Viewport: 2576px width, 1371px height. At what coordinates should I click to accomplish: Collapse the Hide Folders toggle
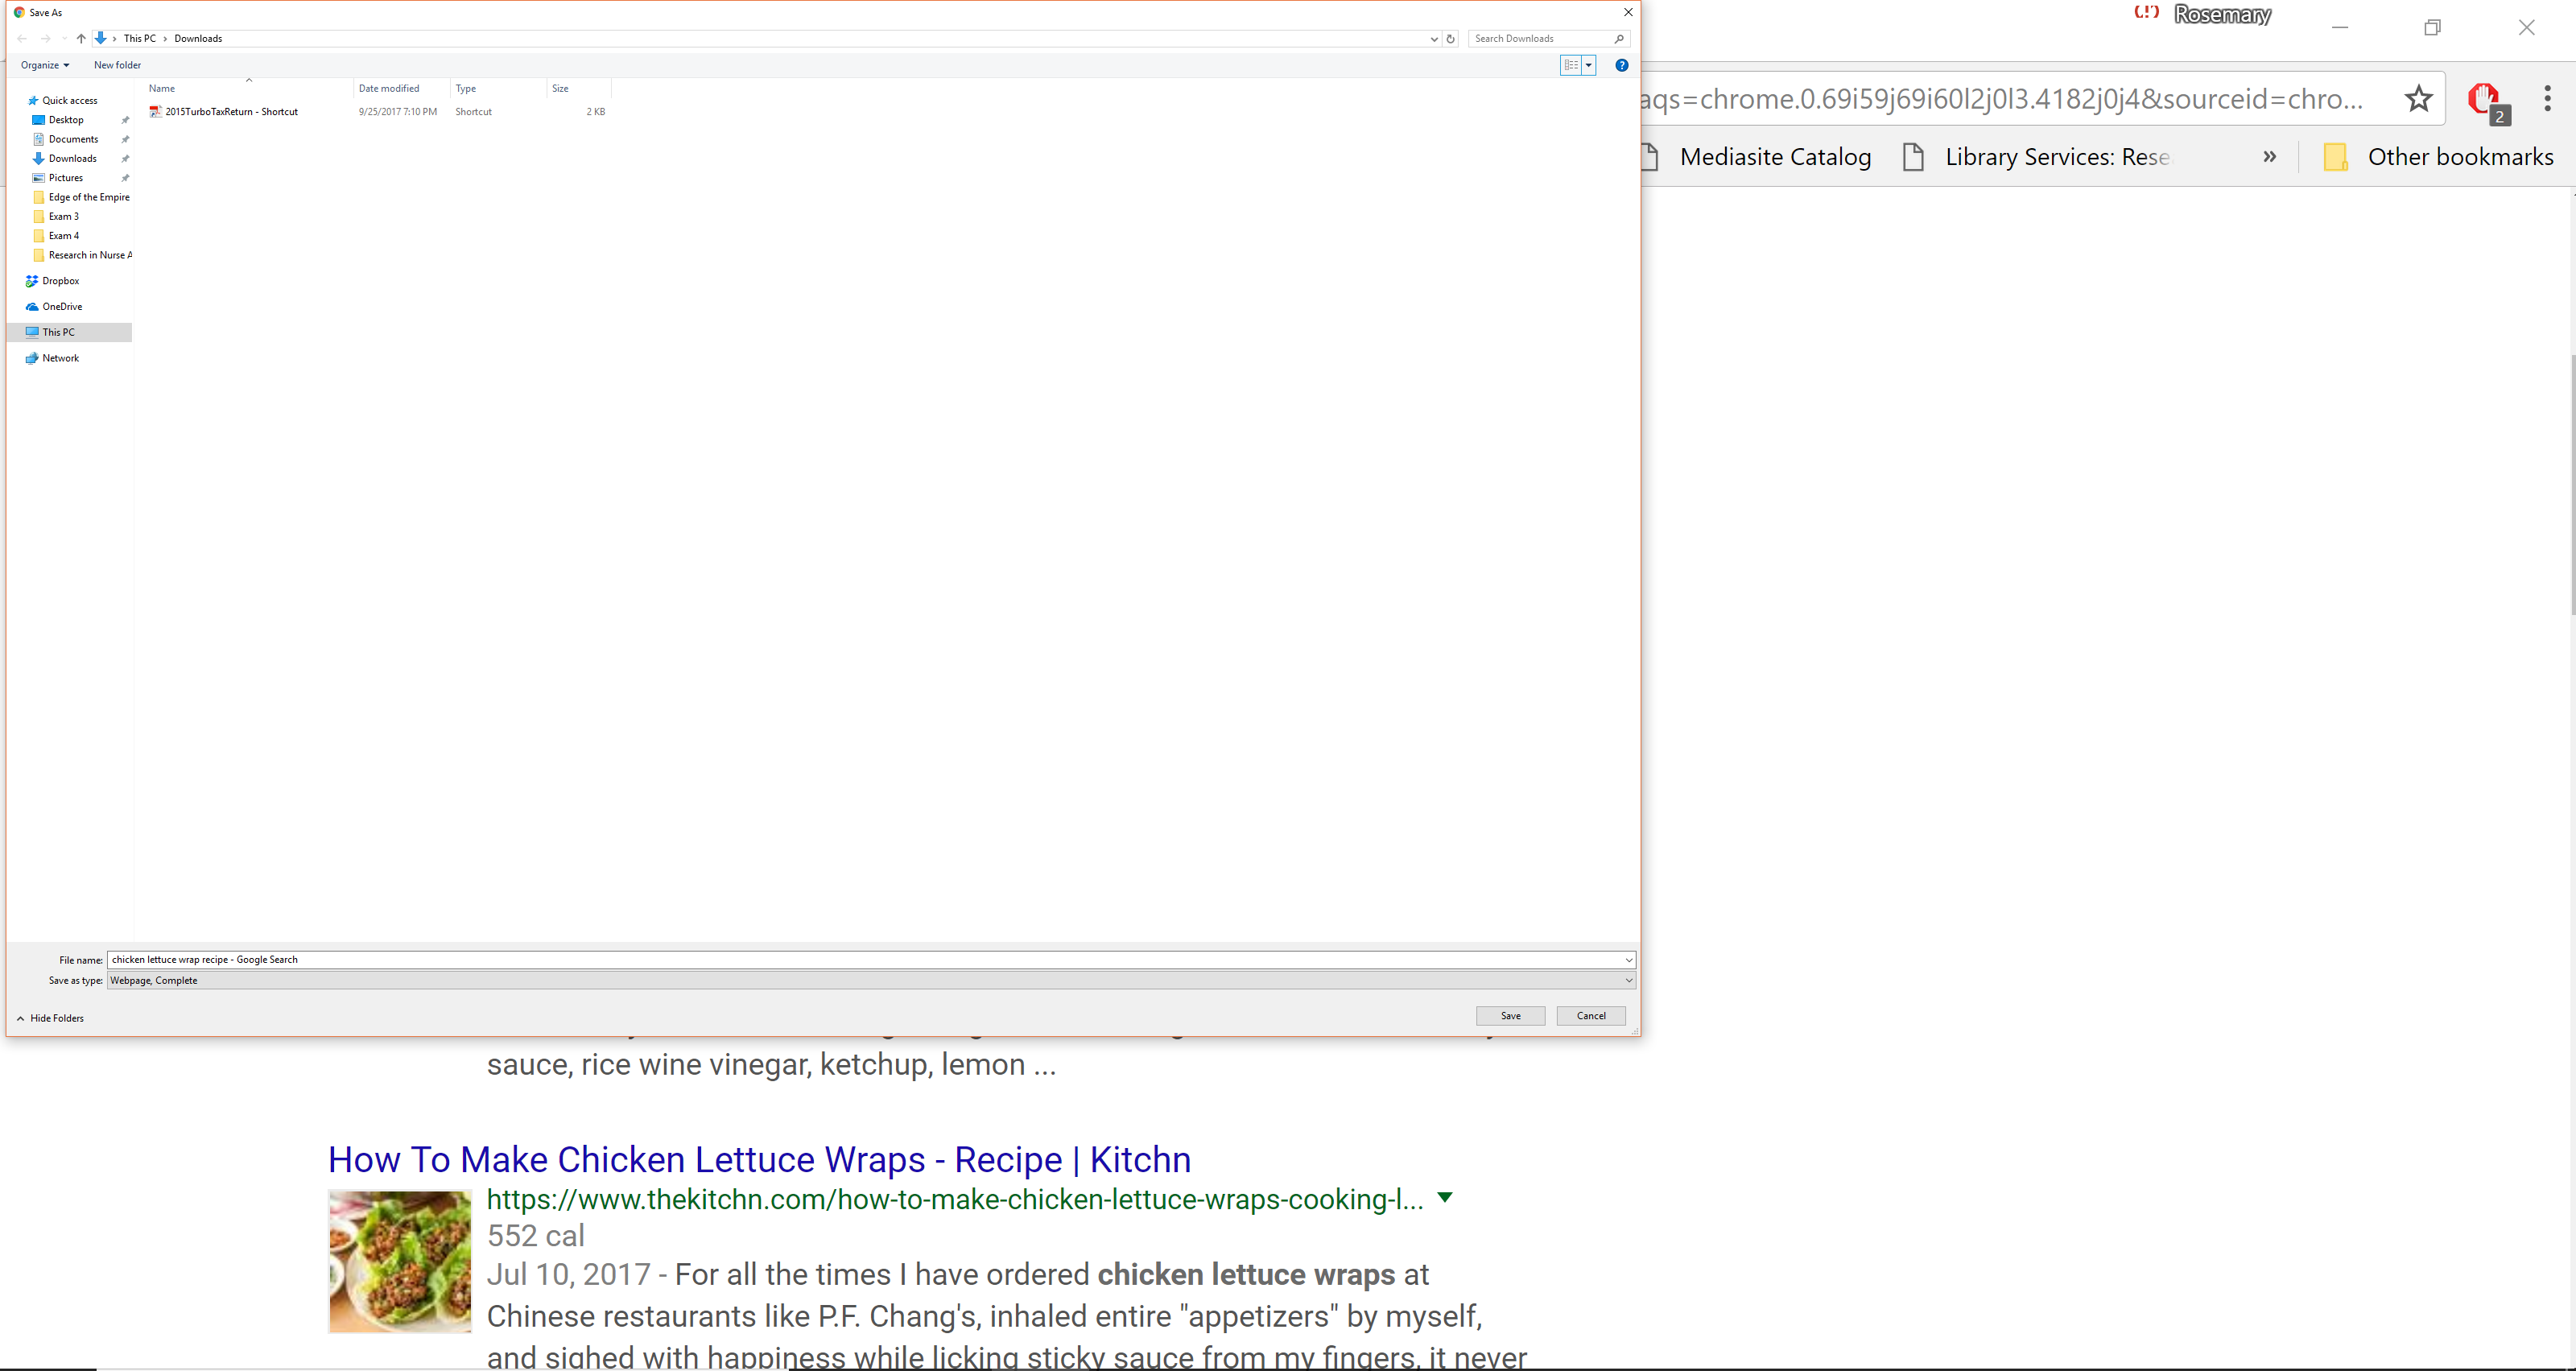(51, 1018)
